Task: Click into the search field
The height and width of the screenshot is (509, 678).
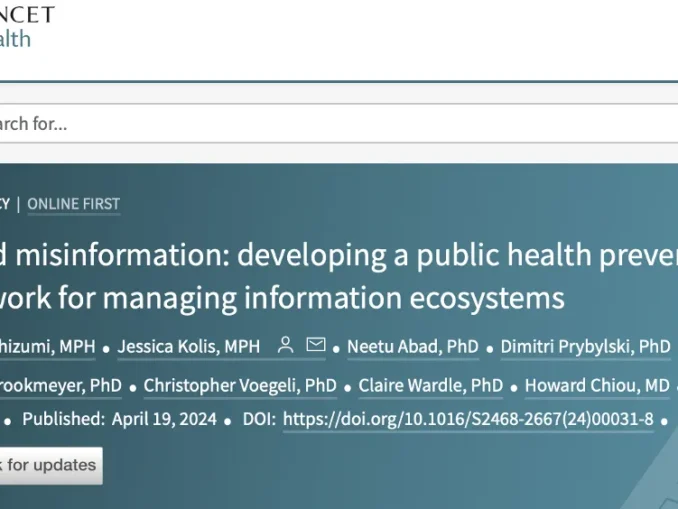Action: click(300, 124)
